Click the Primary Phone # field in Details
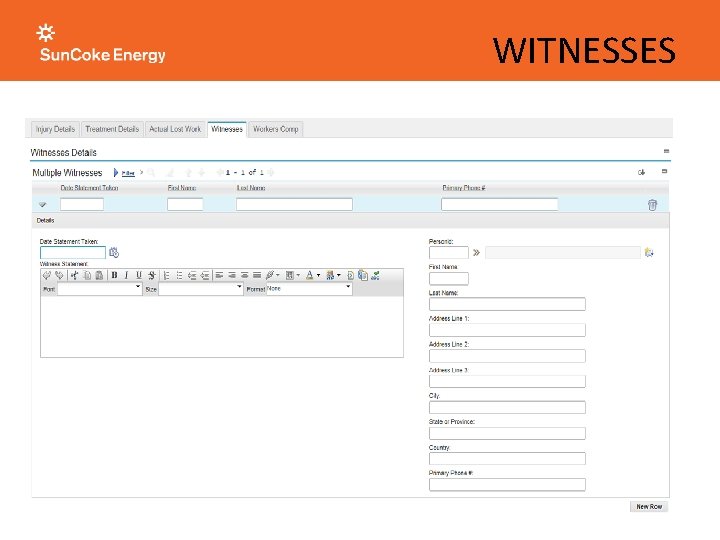Image resolution: width=720 pixels, height=540 pixels. [x=507, y=484]
